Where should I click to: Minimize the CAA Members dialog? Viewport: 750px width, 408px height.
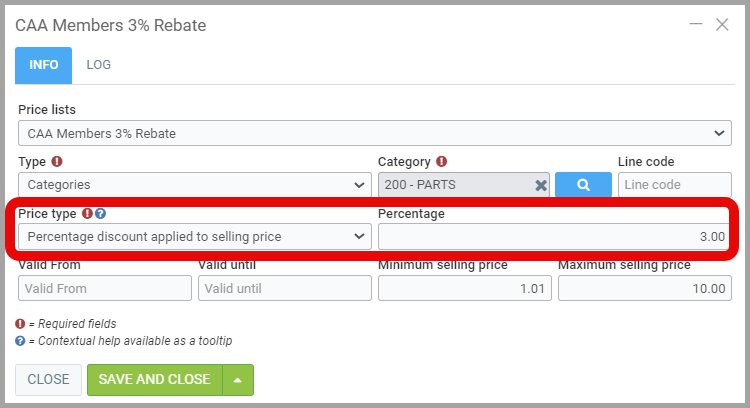click(696, 24)
